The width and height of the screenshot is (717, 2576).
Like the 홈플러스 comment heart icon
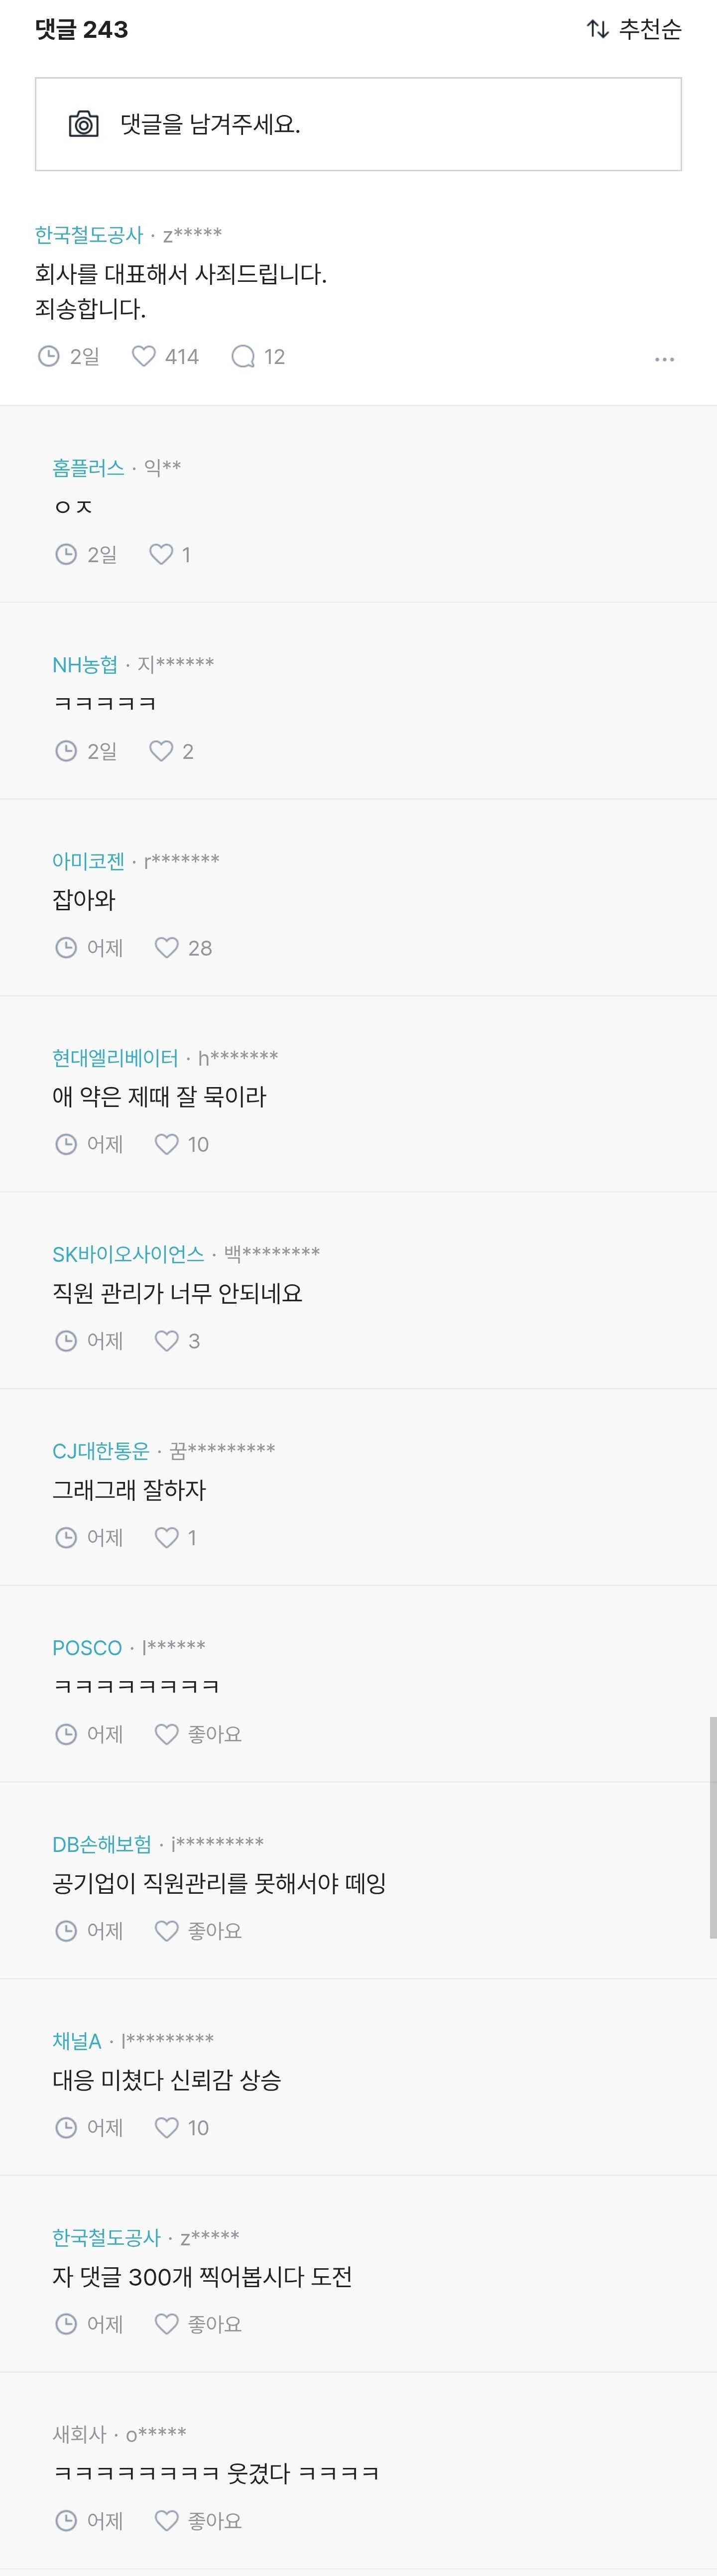pyautogui.click(x=161, y=554)
